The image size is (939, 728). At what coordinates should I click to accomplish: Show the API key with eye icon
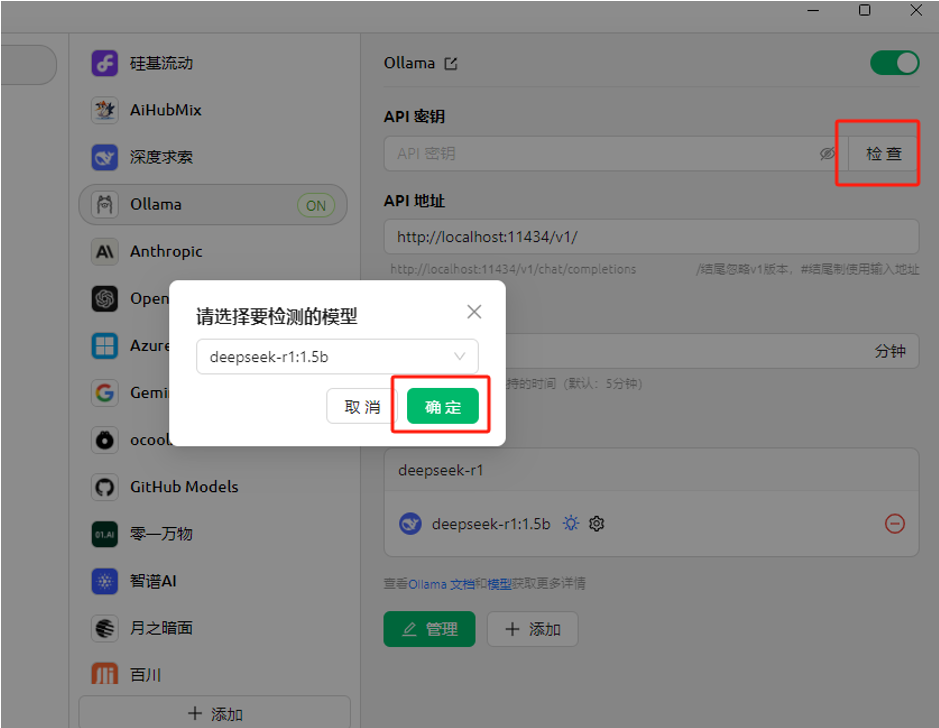(827, 154)
